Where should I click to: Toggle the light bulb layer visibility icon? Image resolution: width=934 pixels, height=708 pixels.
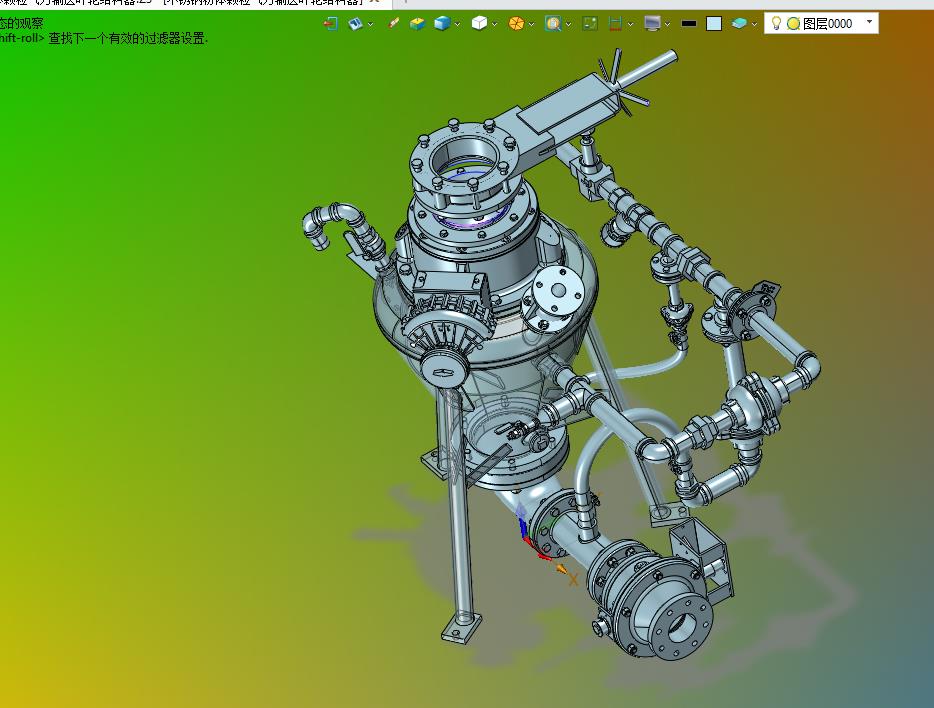pyautogui.click(x=776, y=23)
